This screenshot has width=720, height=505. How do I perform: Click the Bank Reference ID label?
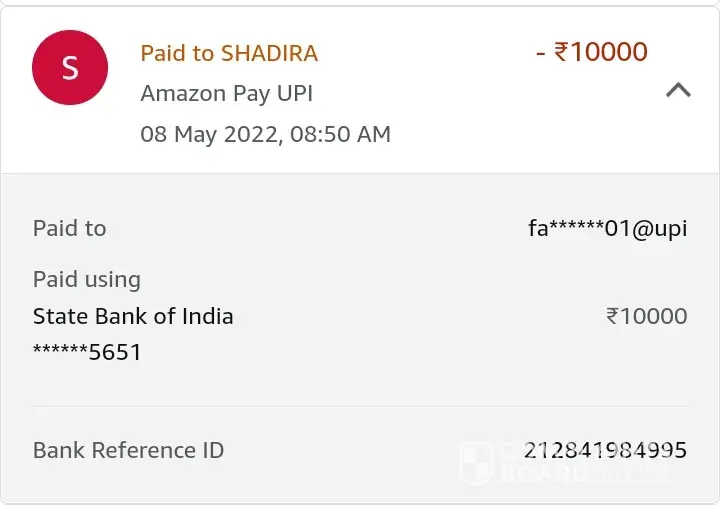click(128, 450)
